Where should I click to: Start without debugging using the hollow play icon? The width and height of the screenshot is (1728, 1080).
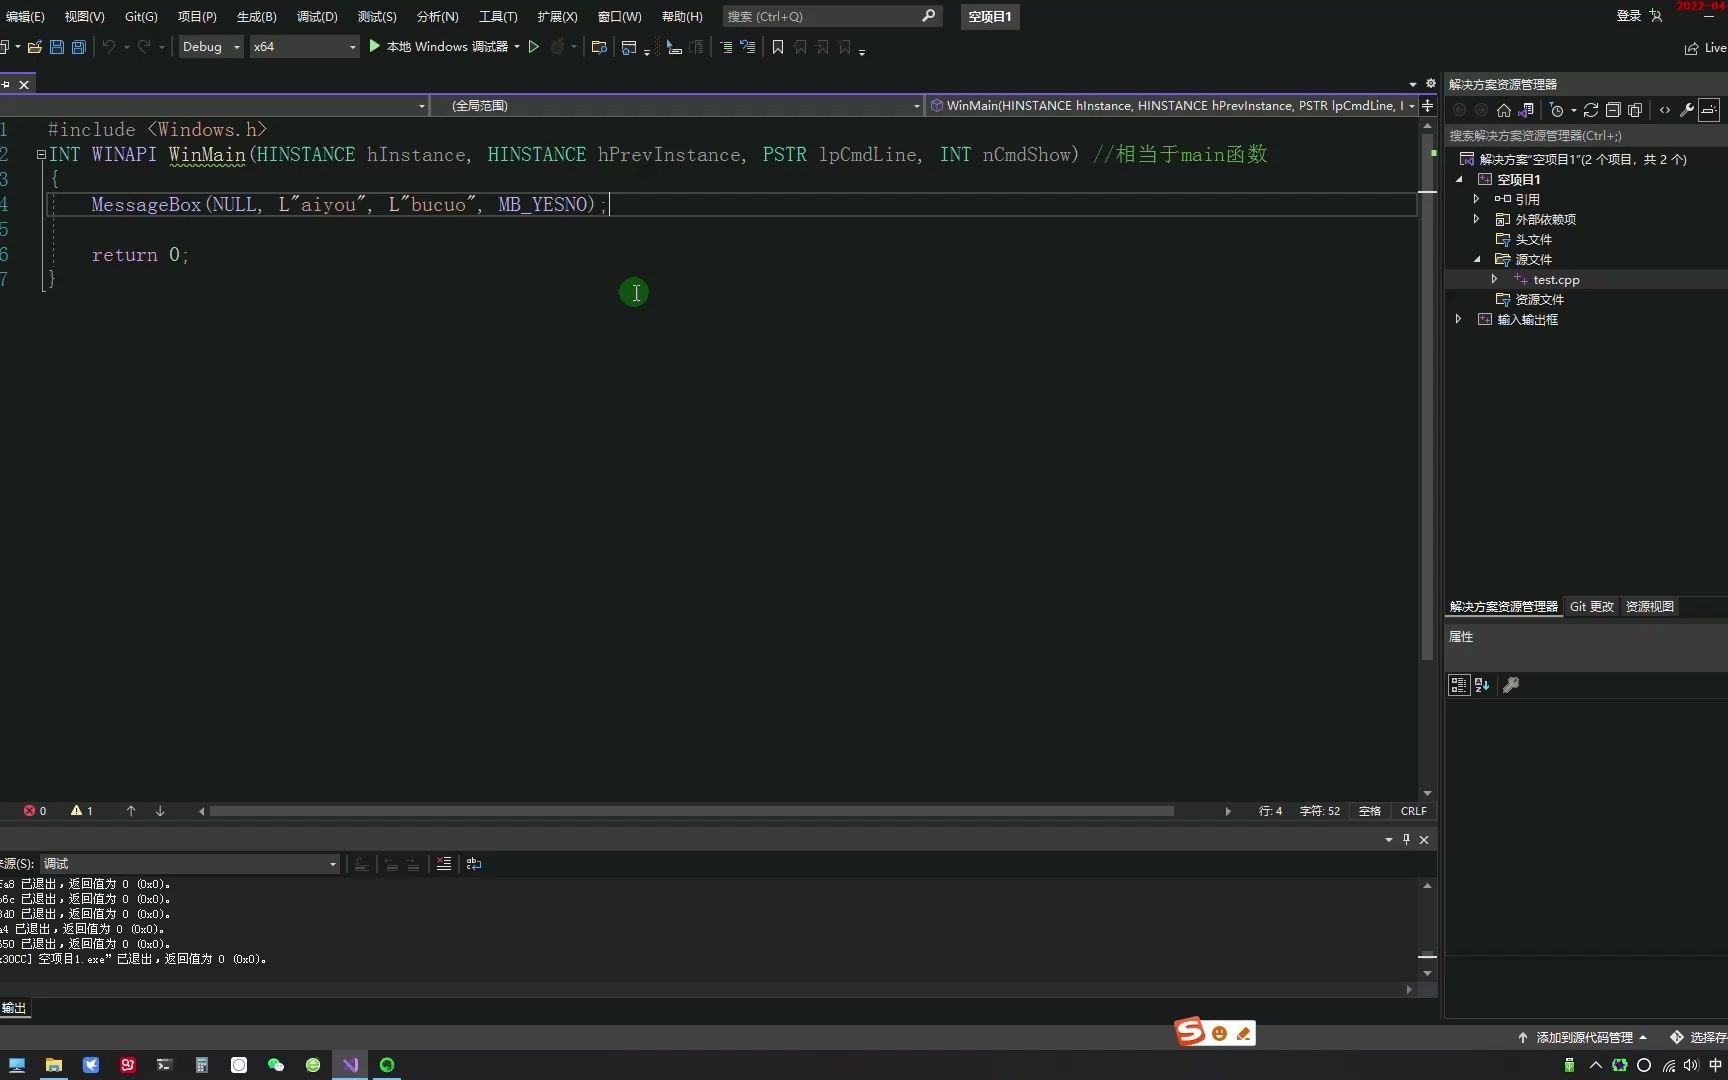click(534, 47)
